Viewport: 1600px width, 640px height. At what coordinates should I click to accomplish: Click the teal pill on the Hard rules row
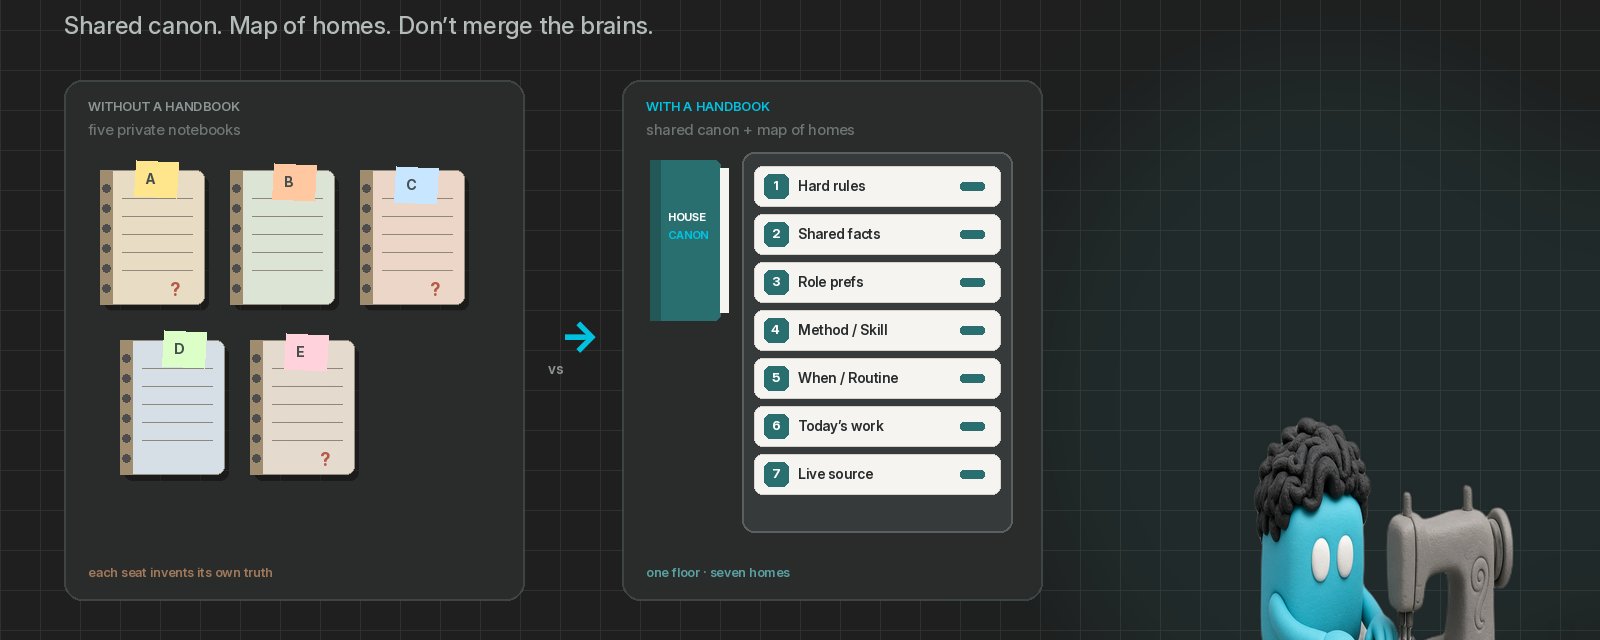pyautogui.click(x=972, y=186)
